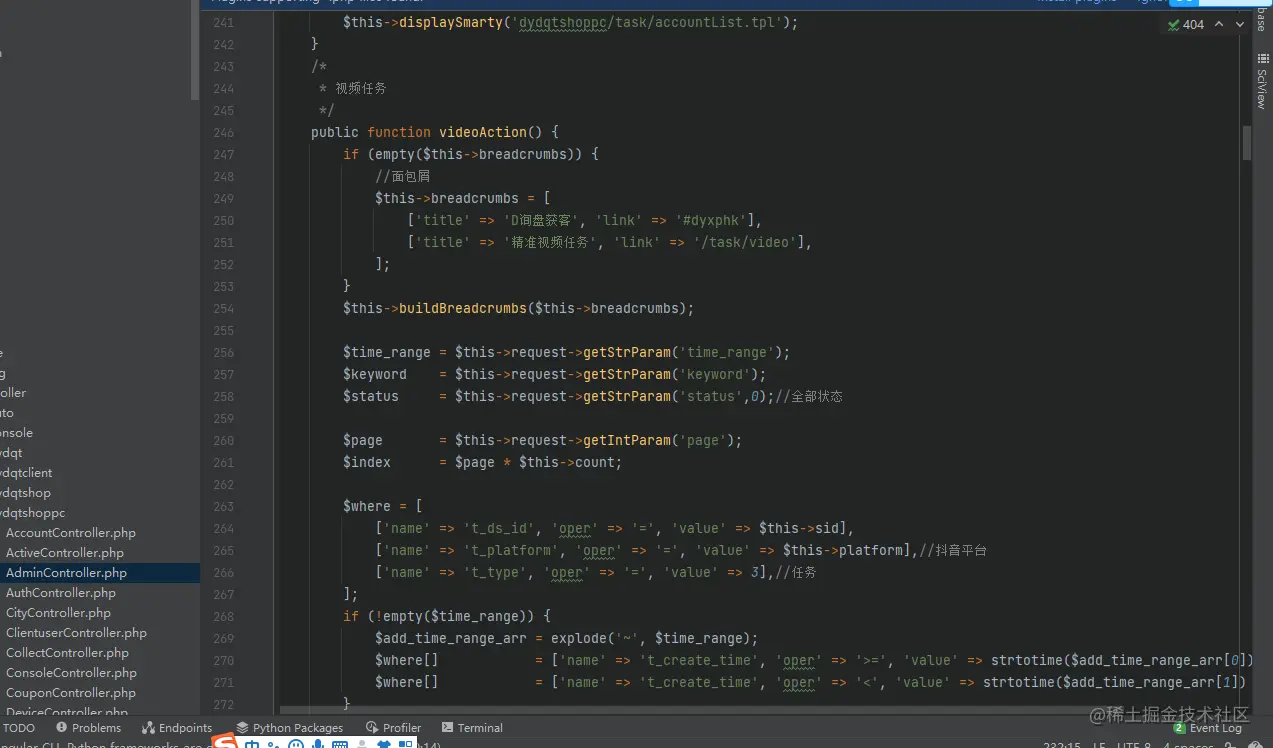This screenshot has height=748, width=1273.
Task: Open the Terminal tool window
Action: 472,728
